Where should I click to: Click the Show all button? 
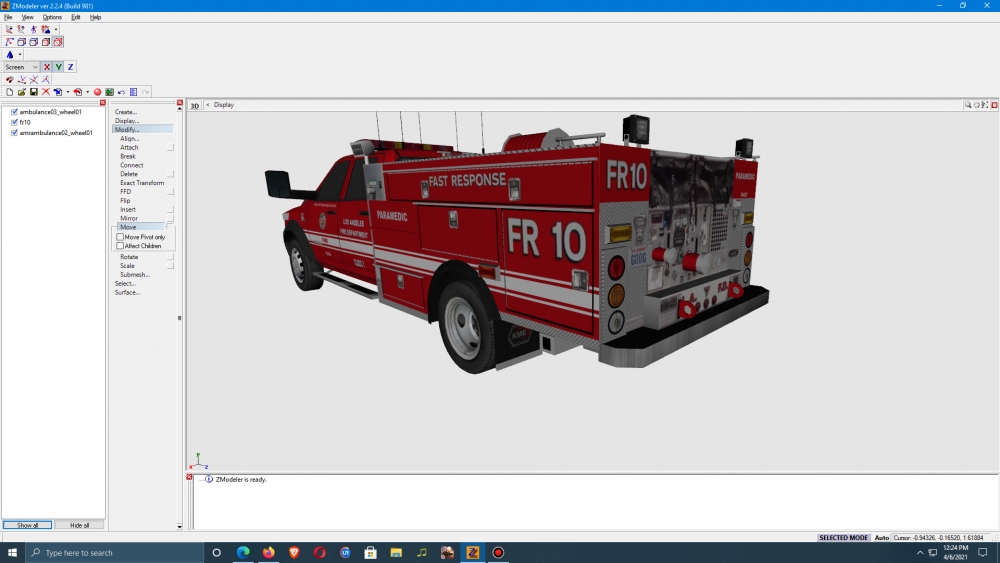click(x=27, y=525)
